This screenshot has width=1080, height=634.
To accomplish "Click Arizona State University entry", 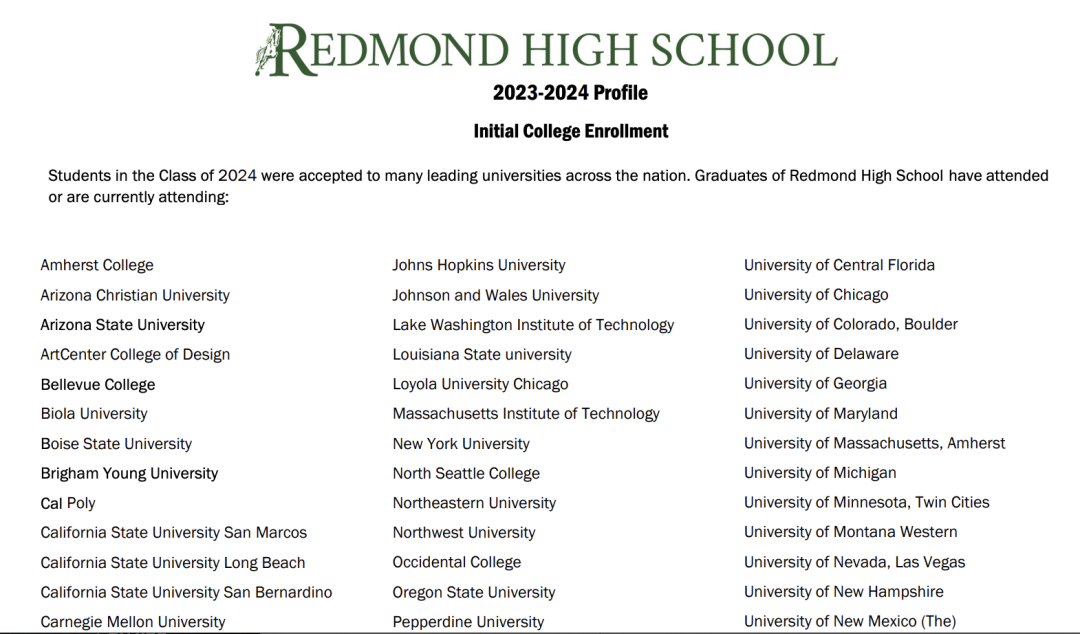I will pos(123,325).
